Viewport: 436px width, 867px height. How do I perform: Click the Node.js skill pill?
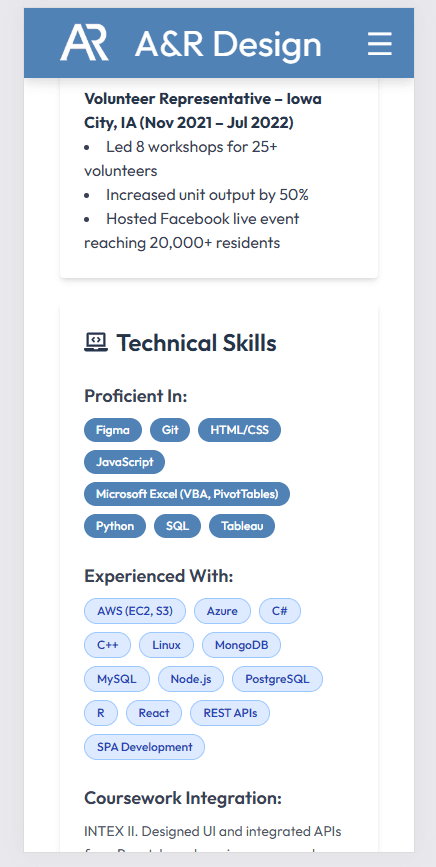click(191, 679)
